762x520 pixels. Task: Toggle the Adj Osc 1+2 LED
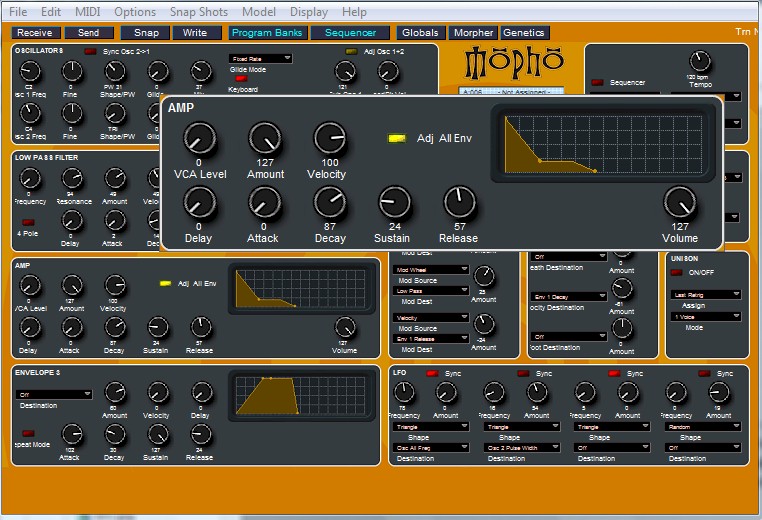pyautogui.click(x=351, y=51)
